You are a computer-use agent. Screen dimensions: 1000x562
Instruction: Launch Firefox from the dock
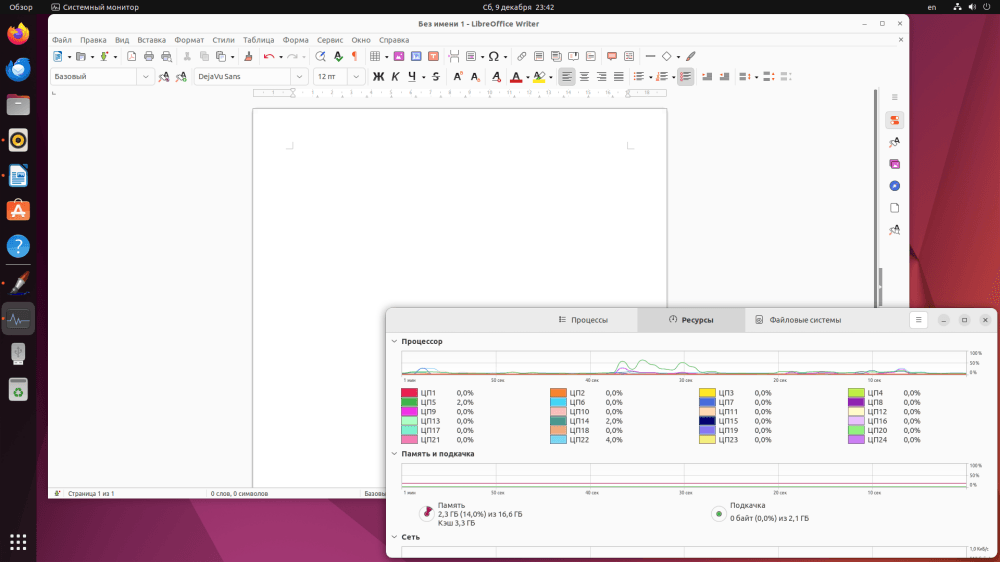18,33
